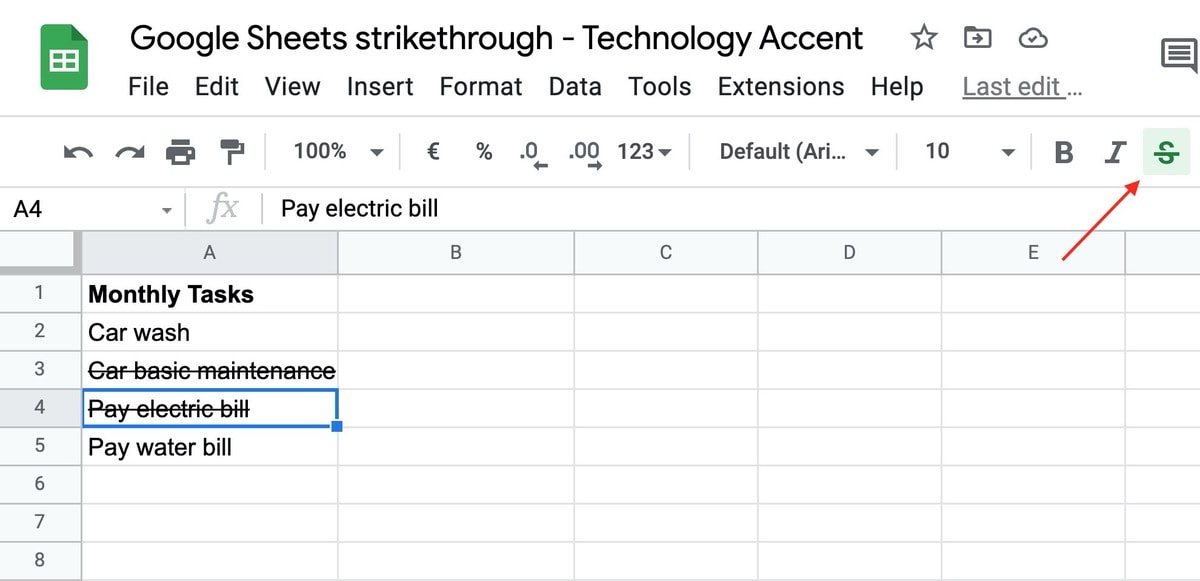This screenshot has width=1200, height=581.
Task: Click the fx function icon
Action: (222, 208)
